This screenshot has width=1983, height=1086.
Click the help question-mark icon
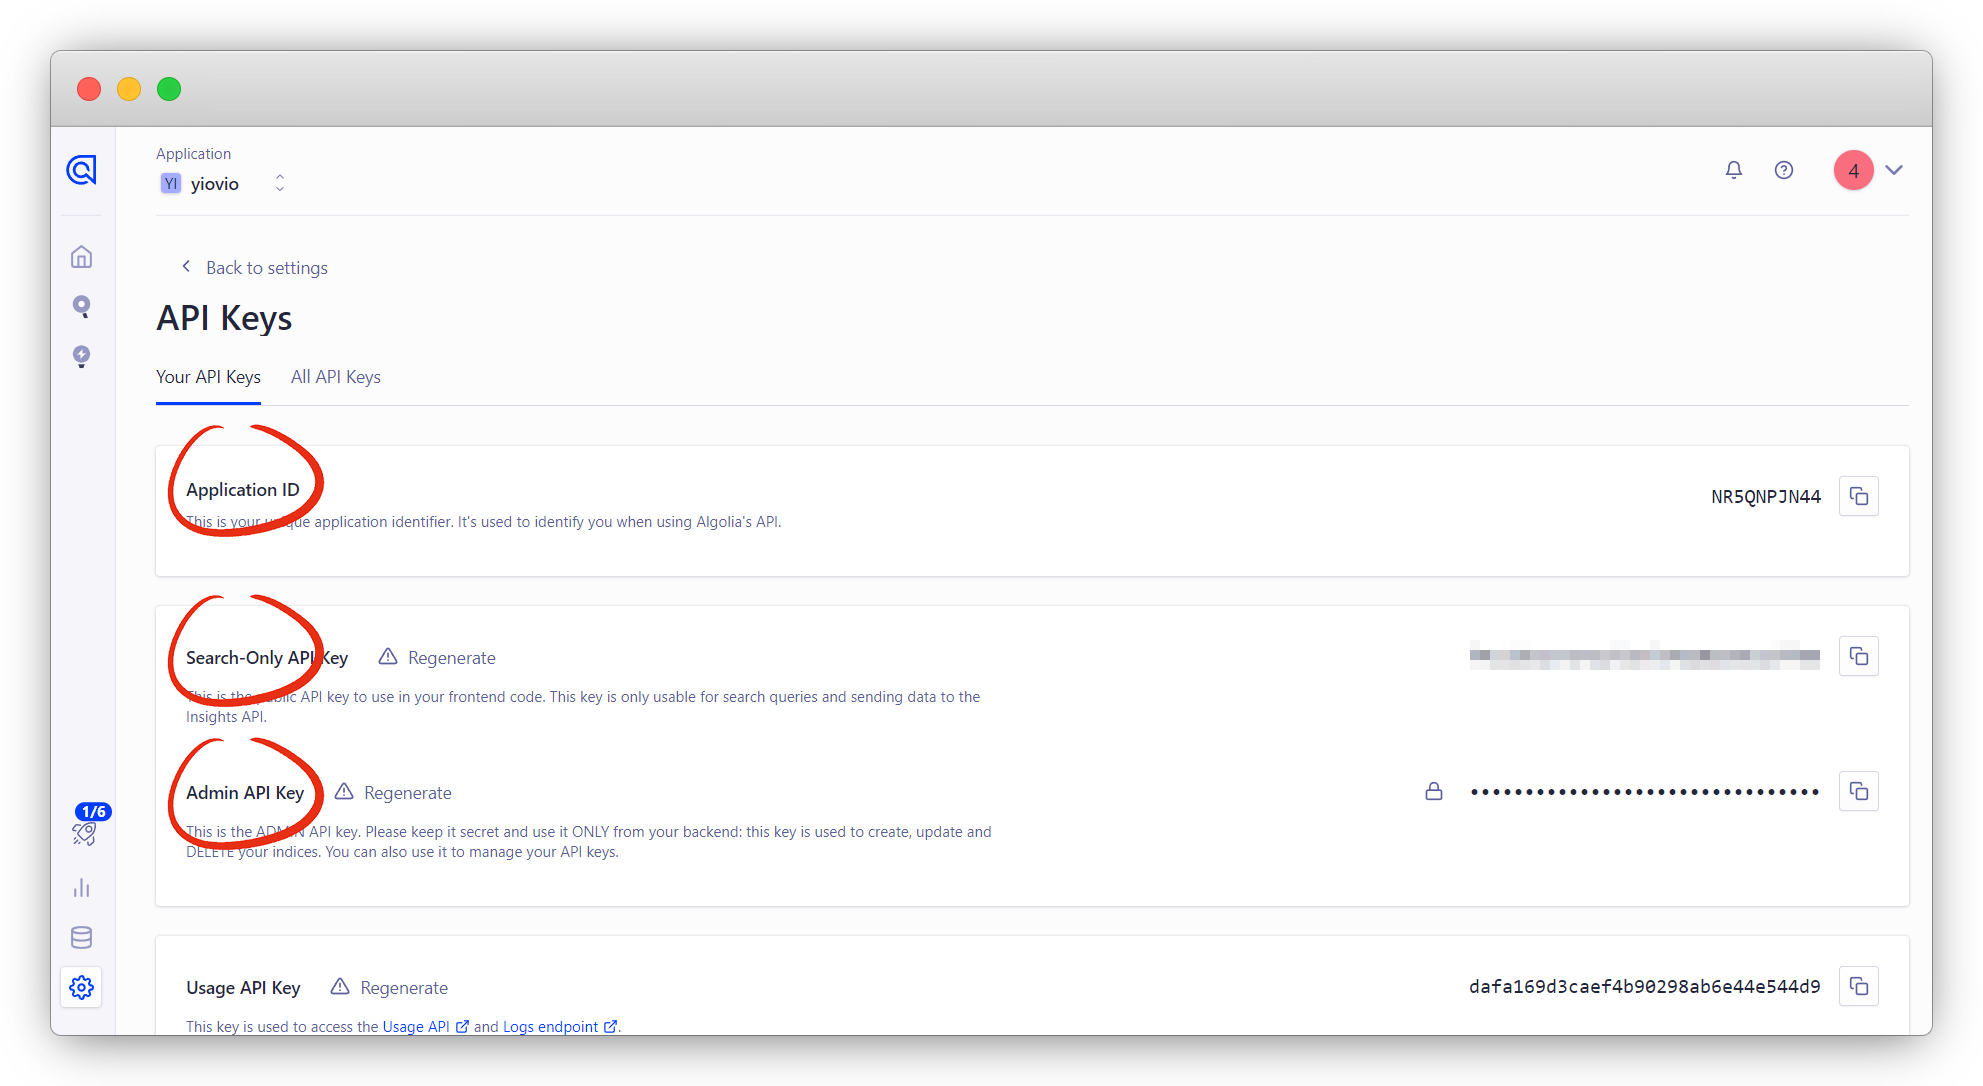[x=1784, y=170]
